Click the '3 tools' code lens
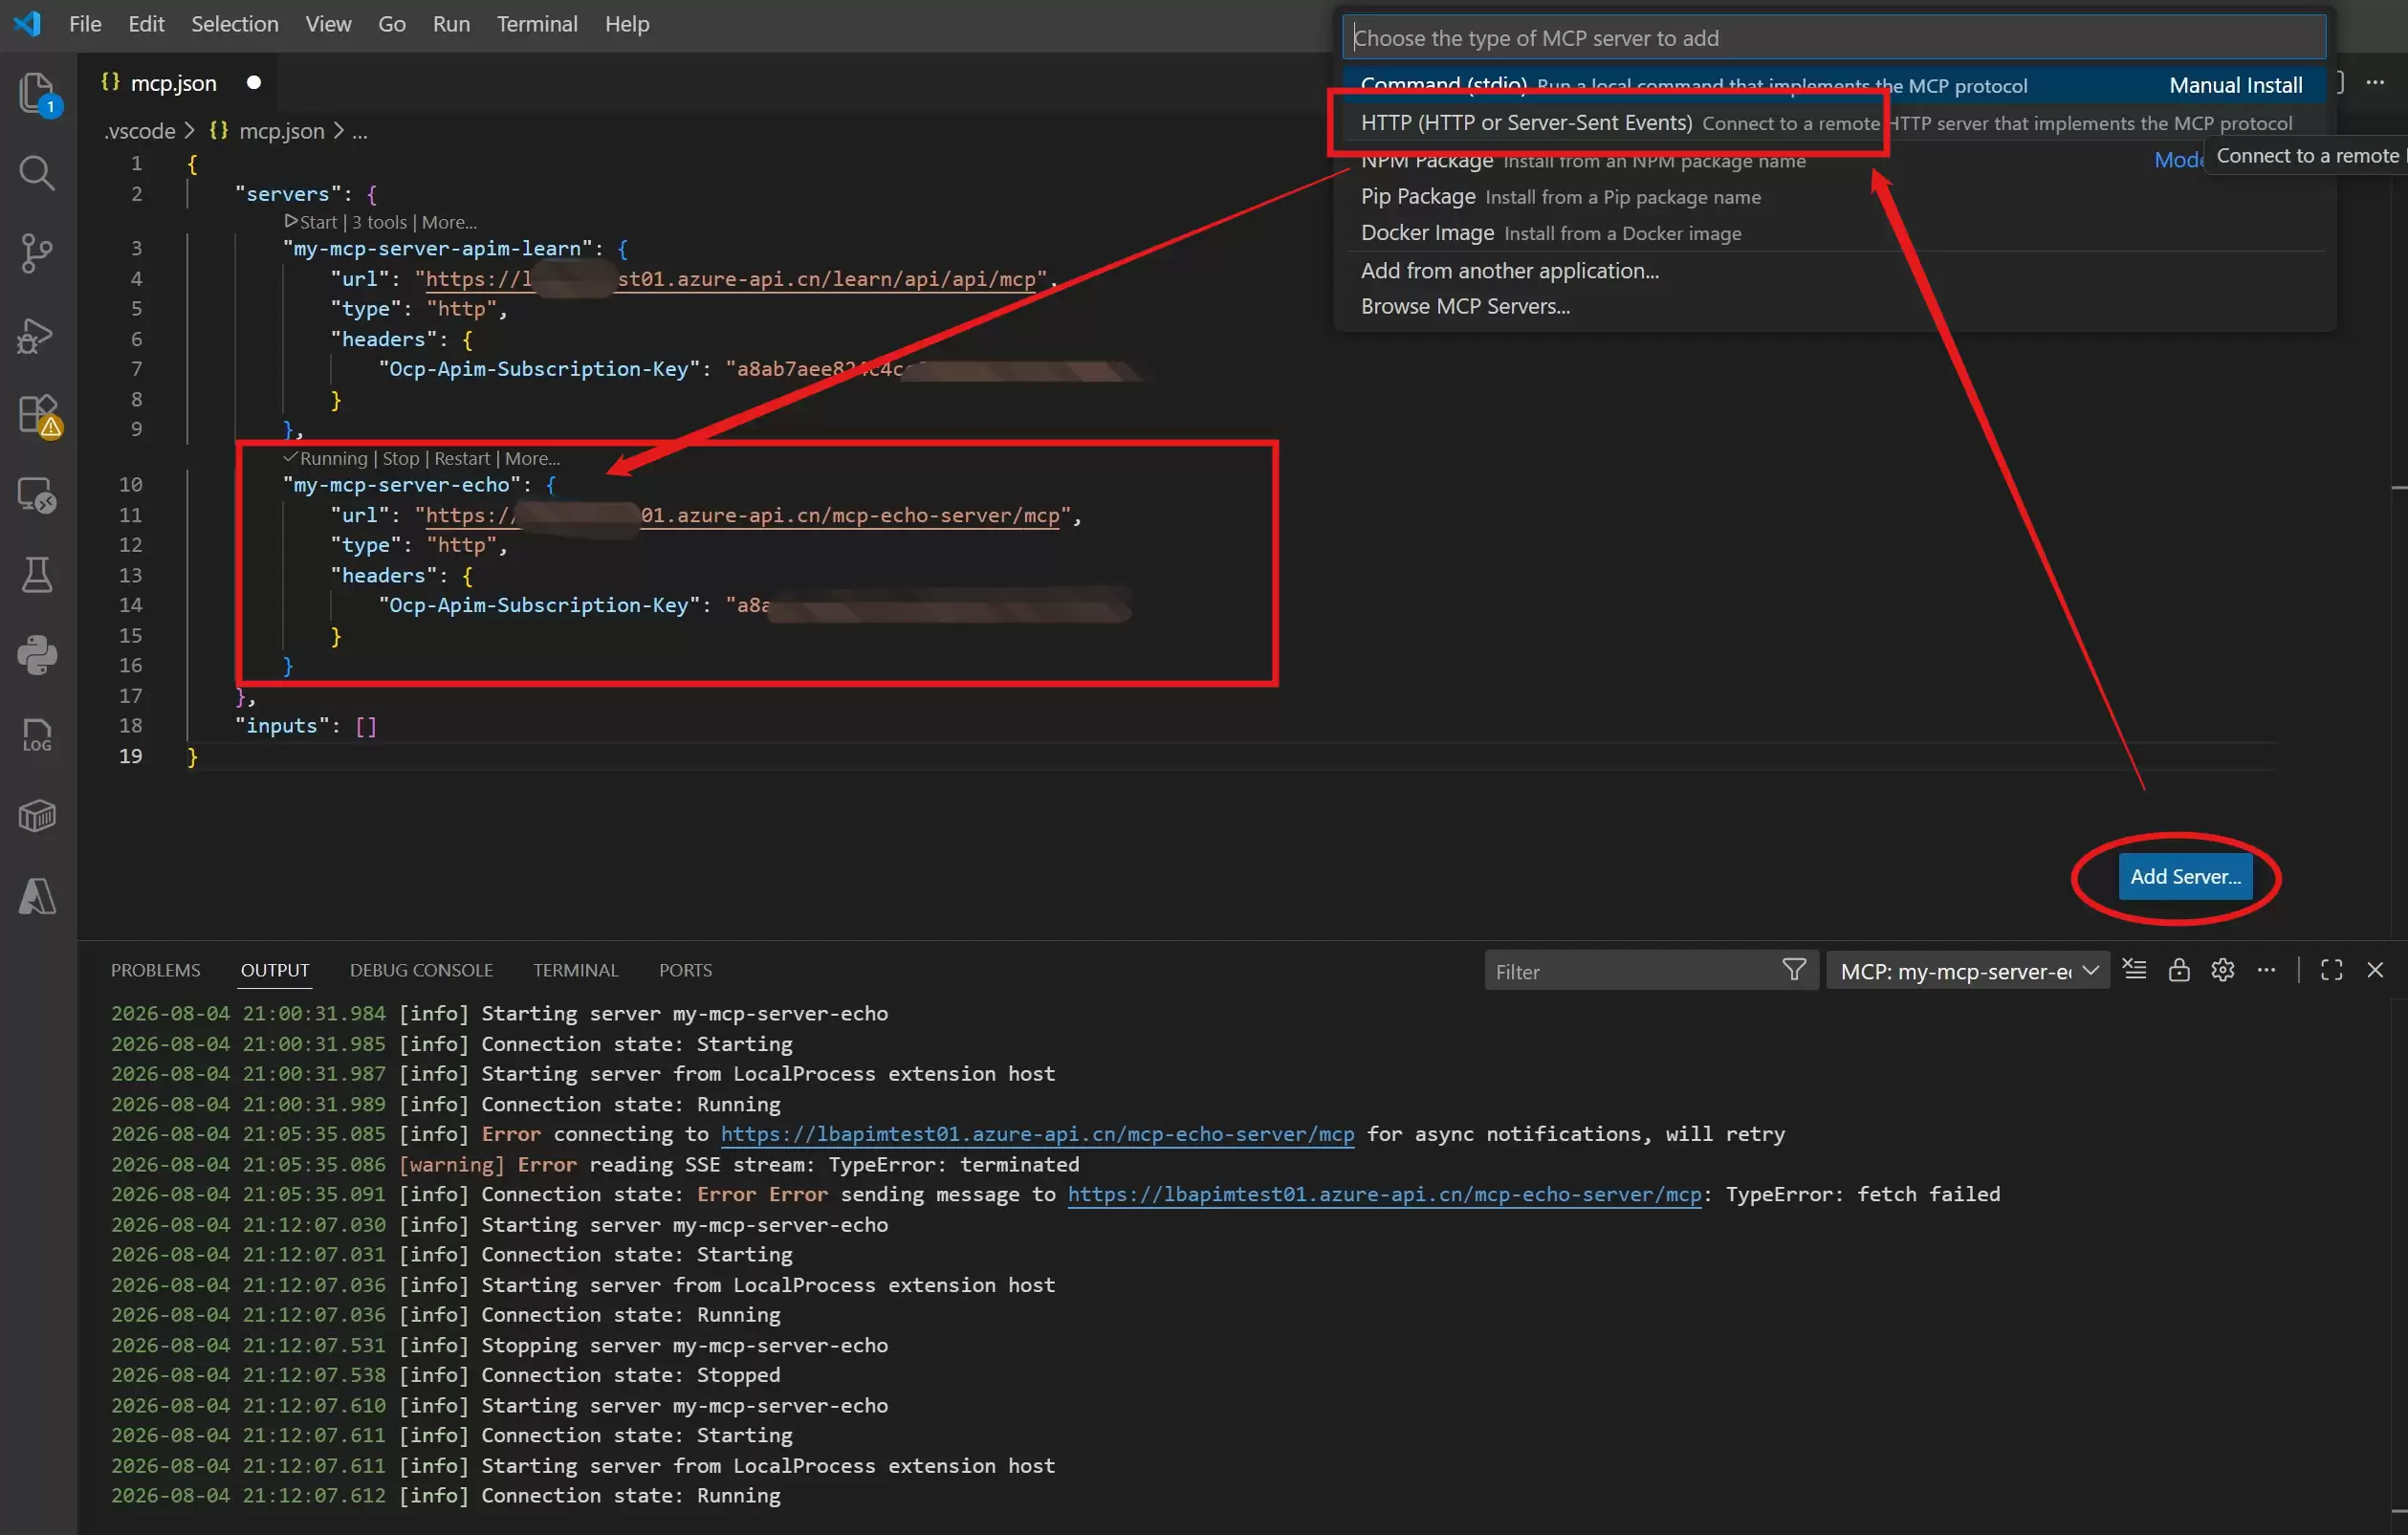2408x1535 pixels. coord(379,222)
